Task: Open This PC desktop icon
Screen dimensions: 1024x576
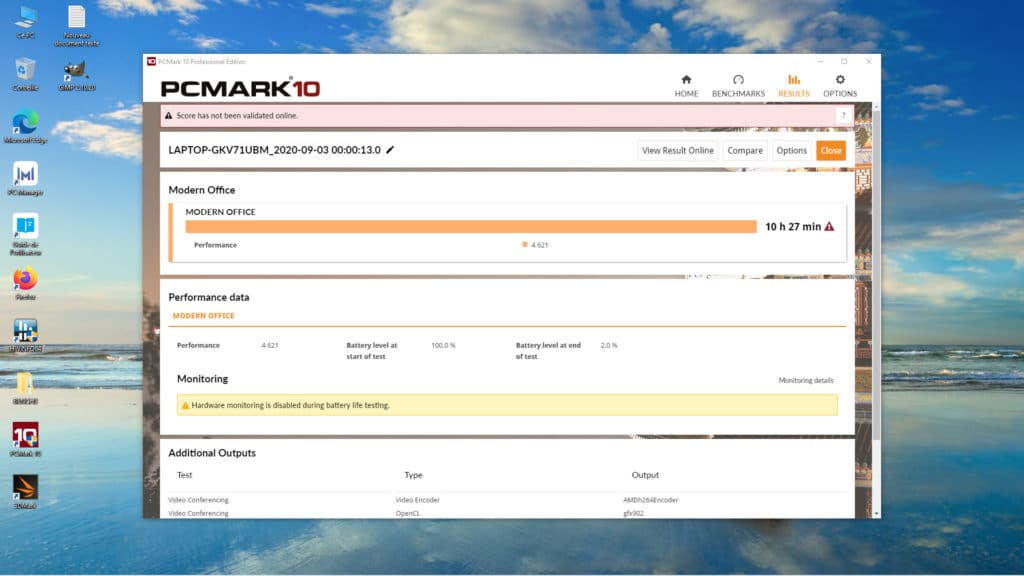Action: pos(25,22)
